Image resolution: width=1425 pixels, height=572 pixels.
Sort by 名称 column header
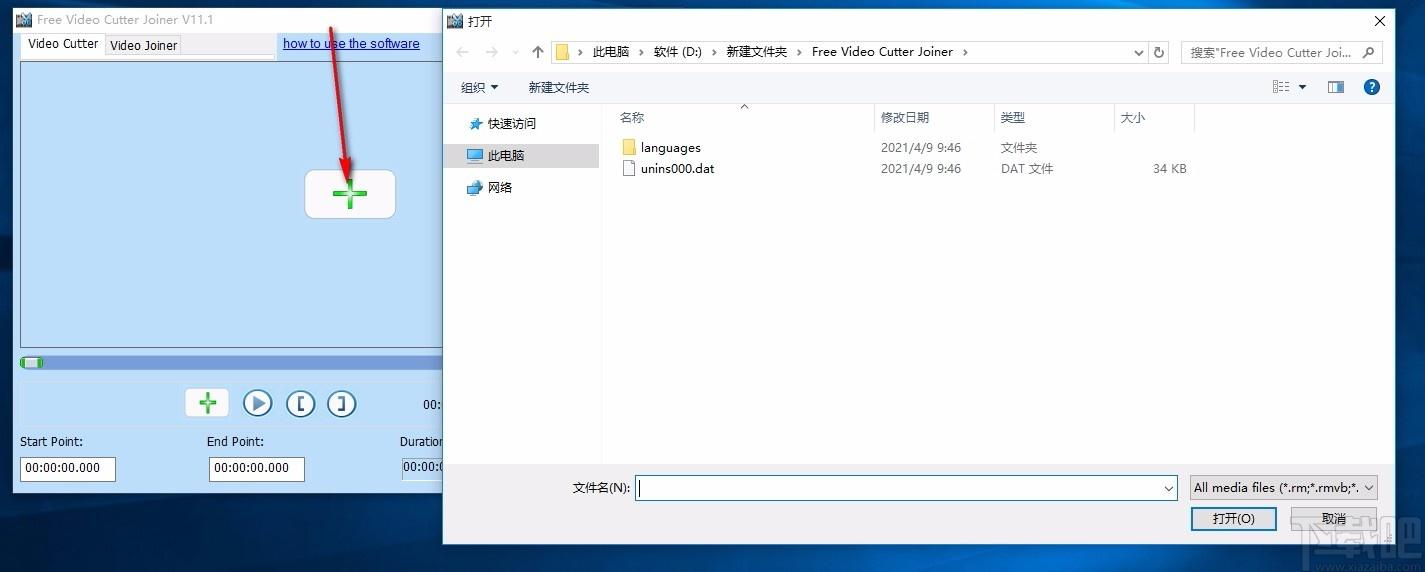632,118
